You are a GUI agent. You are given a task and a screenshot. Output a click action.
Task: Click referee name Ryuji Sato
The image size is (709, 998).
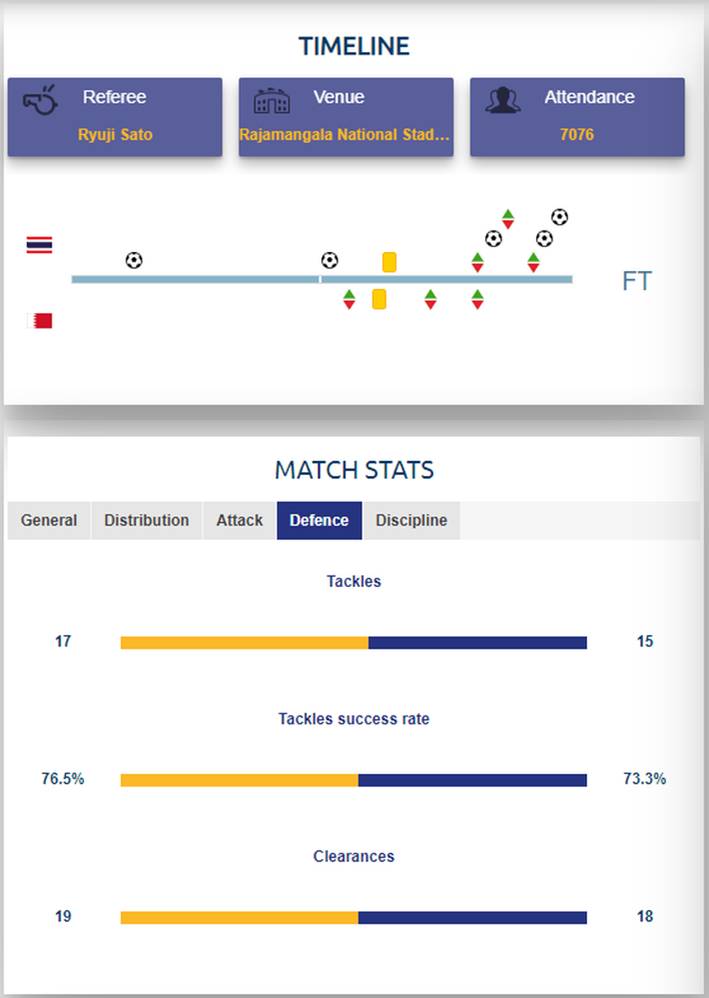(x=115, y=134)
